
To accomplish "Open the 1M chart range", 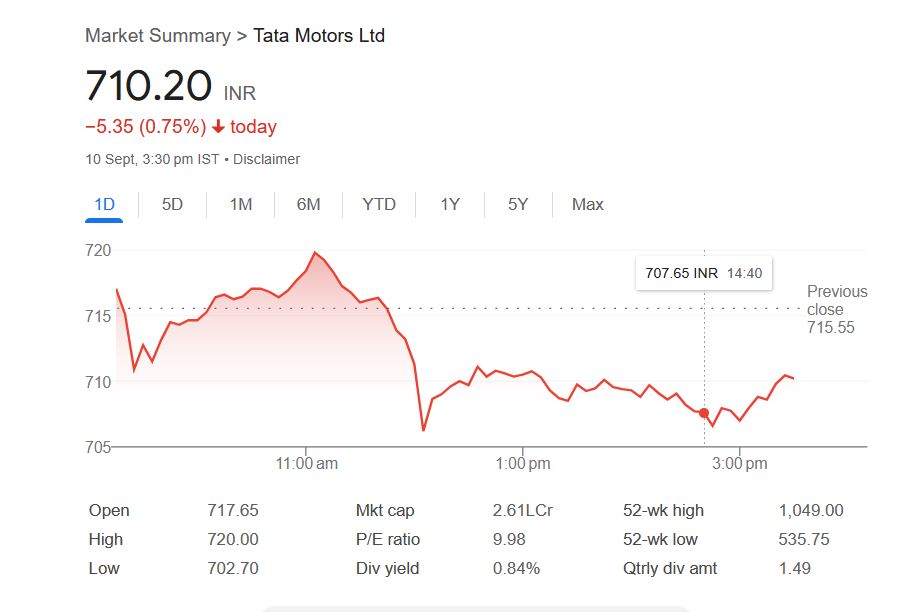I will point(240,205).
